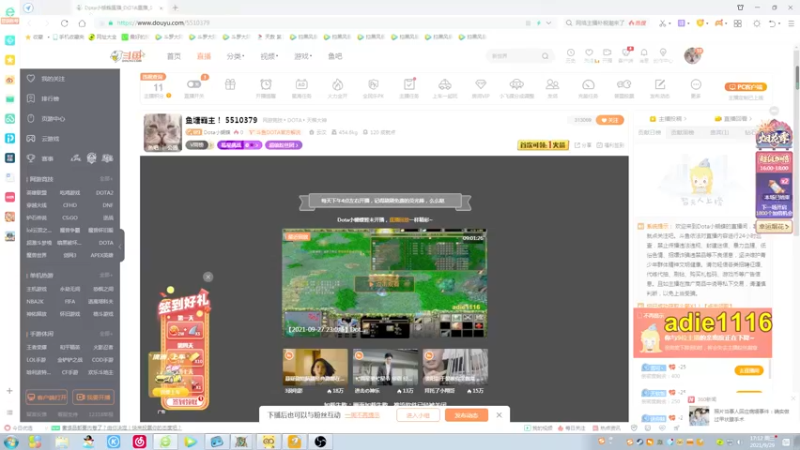This screenshot has height=450, width=800.
Task: Click the user avatar in the header
Action: (692, 55)
